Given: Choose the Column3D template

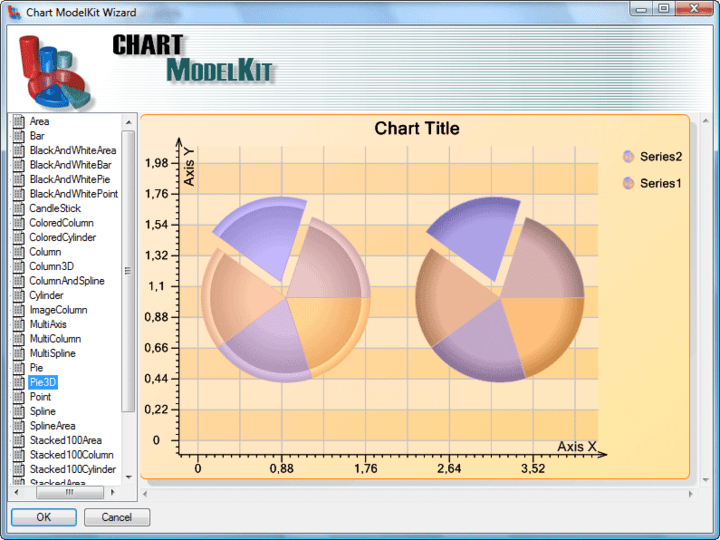Looking at the screenshot, I should 51,266.
